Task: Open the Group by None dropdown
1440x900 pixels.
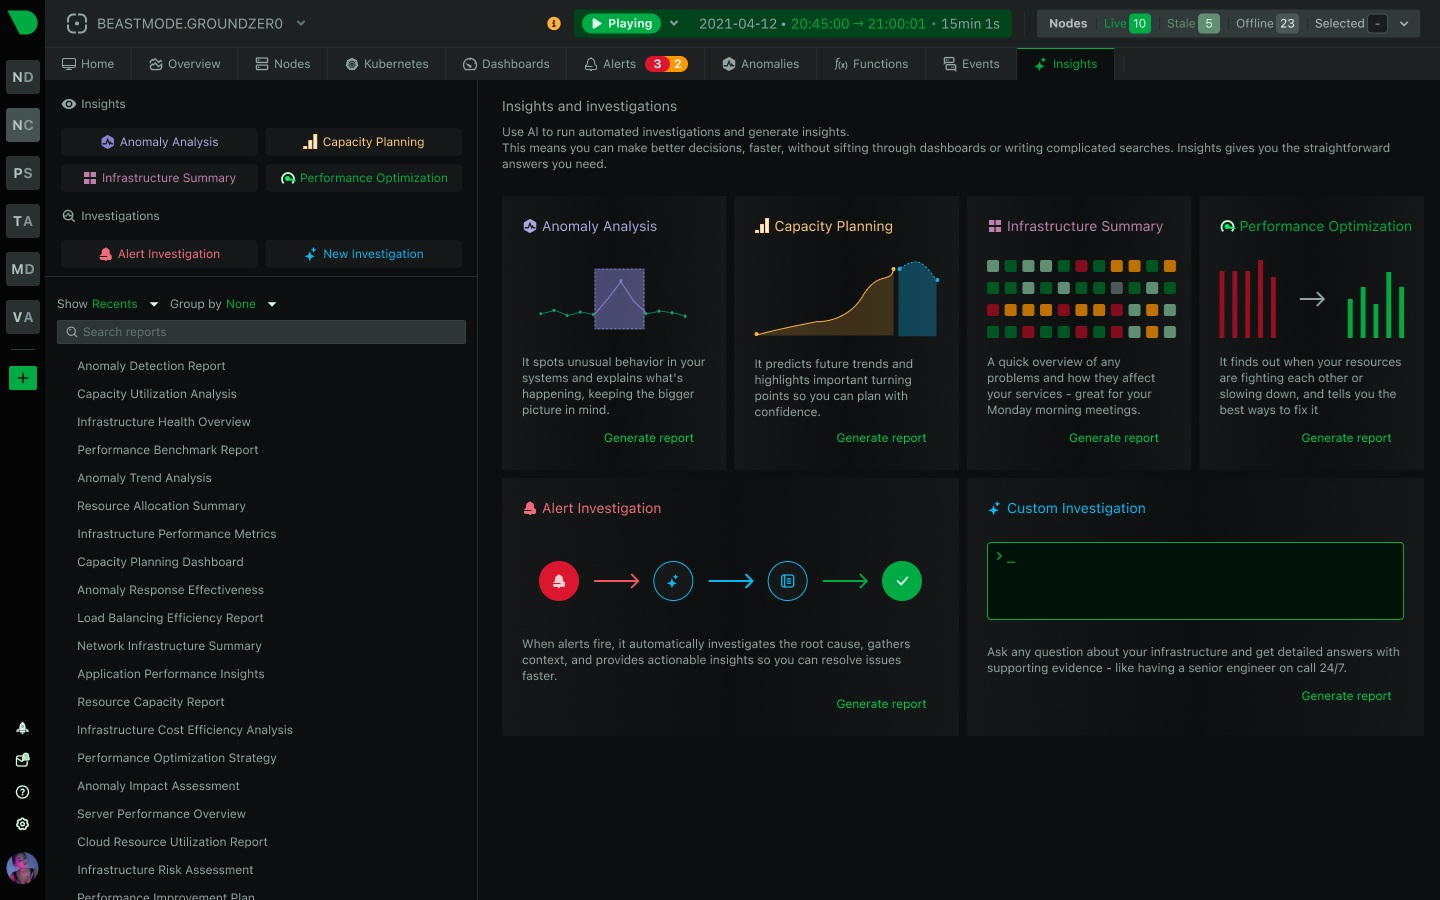Action: pos(253,304)
